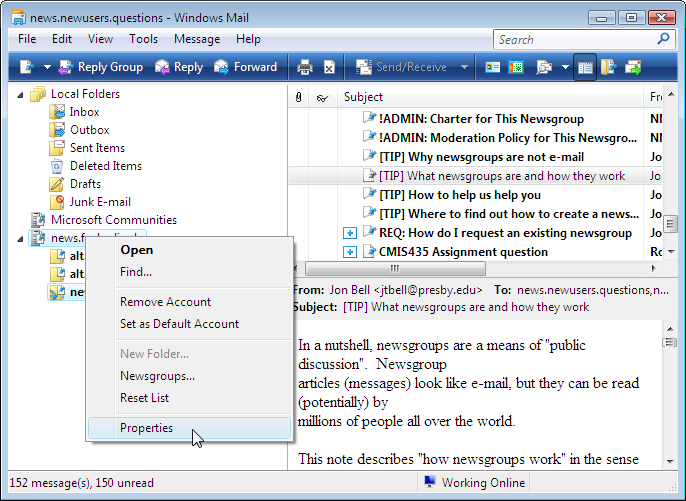Choose Properties in the context menu
This screenshot has width=686, height=501.
tap(146, 428)
